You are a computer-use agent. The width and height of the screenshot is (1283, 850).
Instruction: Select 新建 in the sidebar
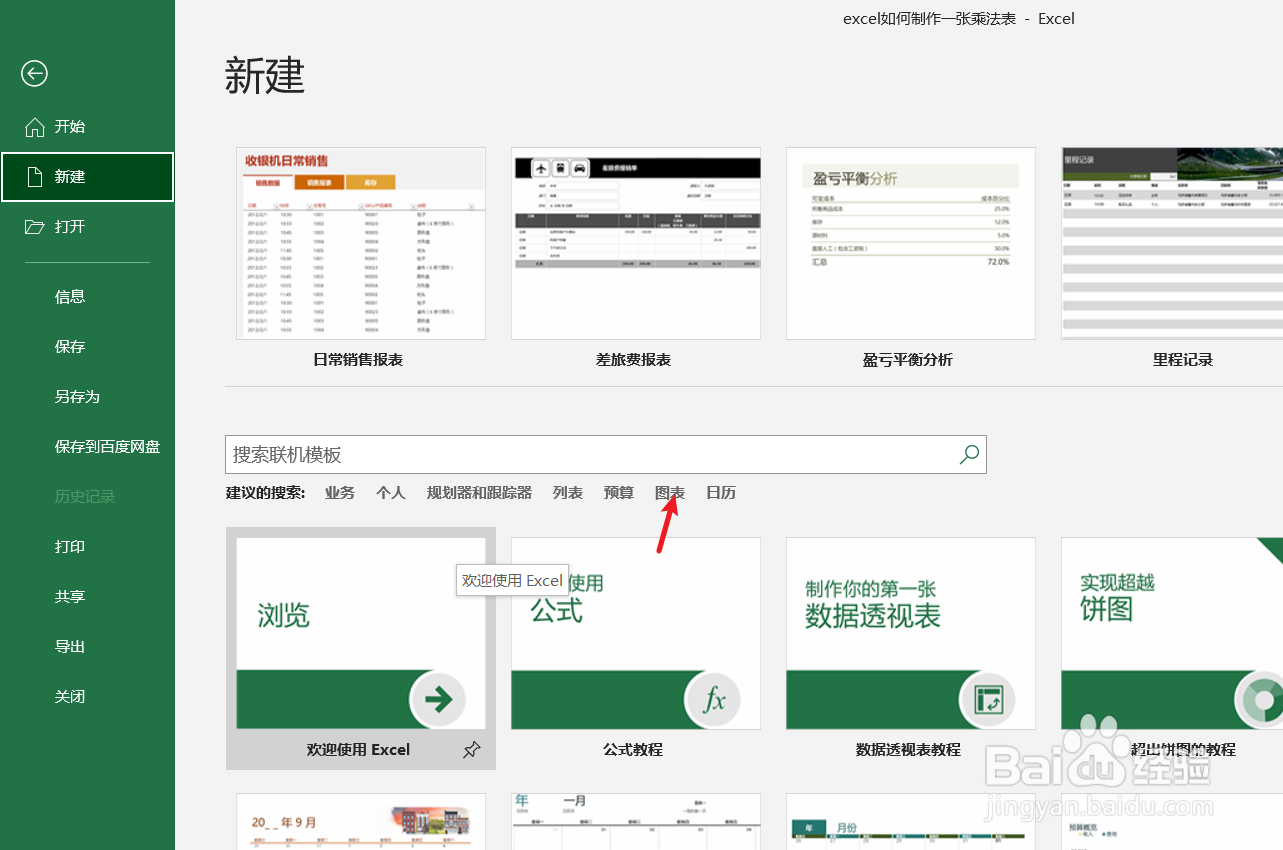88,177
